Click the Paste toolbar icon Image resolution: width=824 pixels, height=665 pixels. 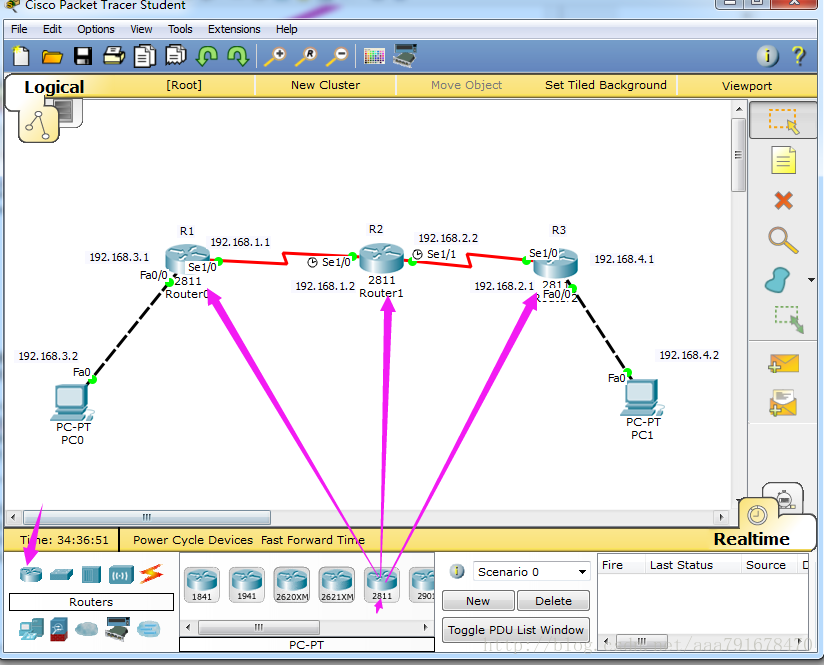176,55
